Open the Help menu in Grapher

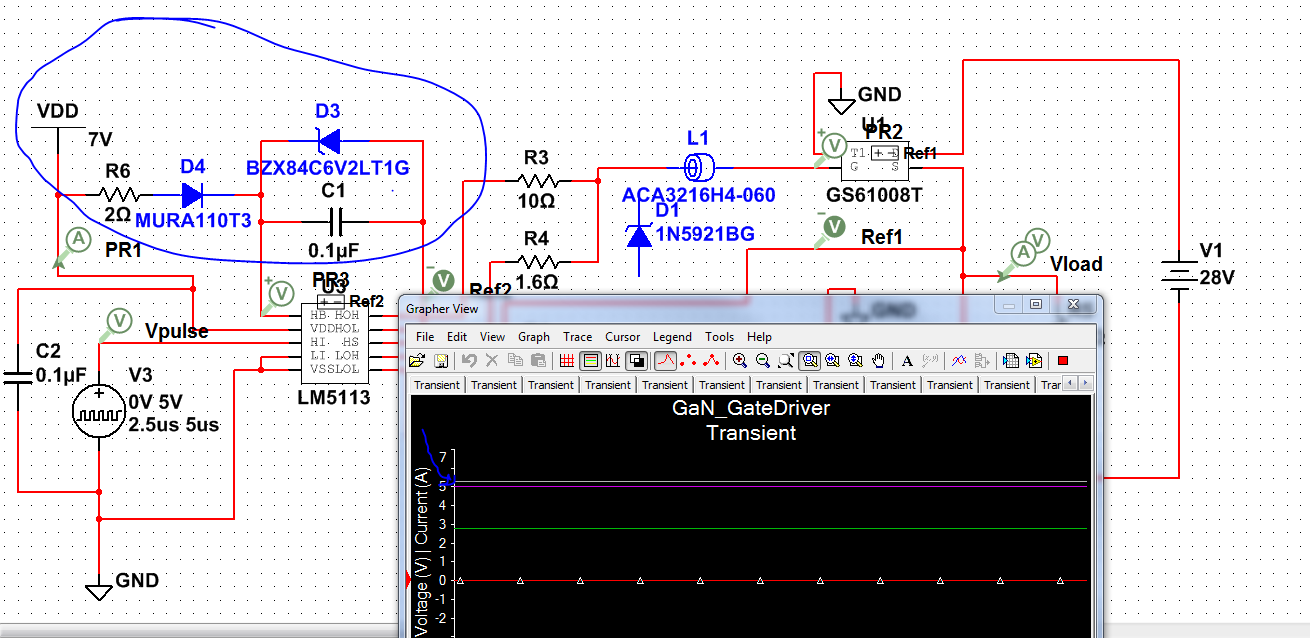(x=759, y=337)
